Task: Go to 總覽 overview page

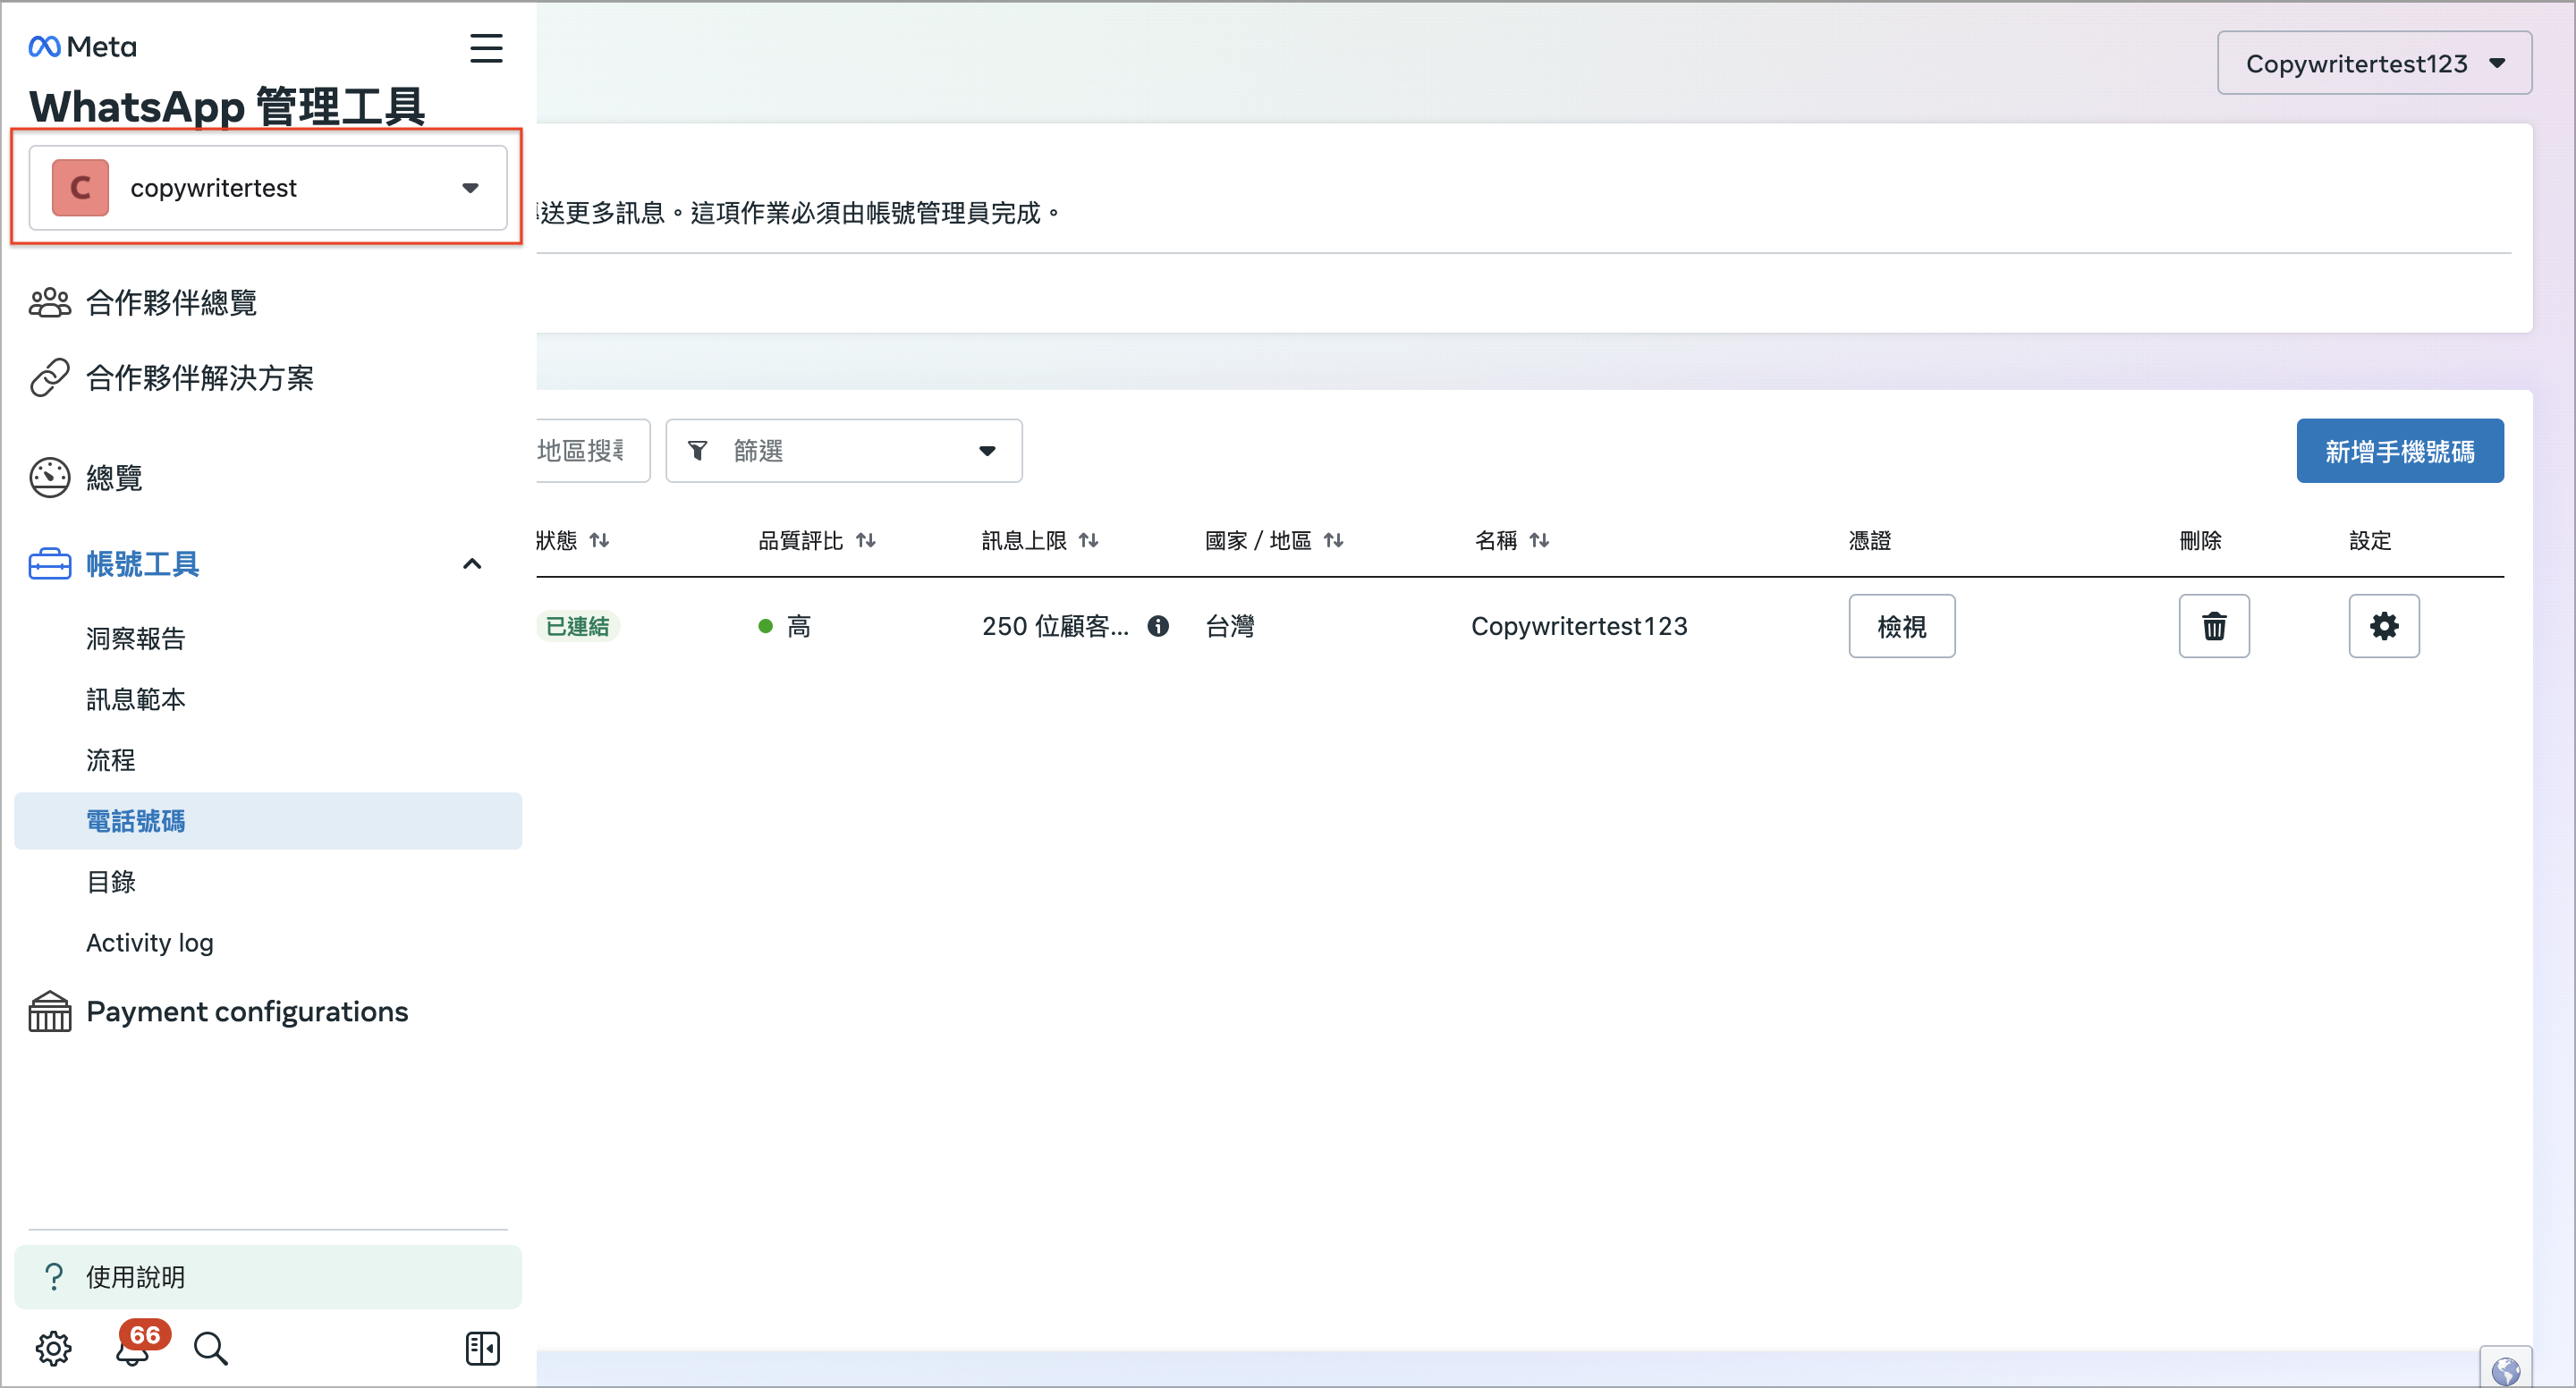Action: (114, 478)
